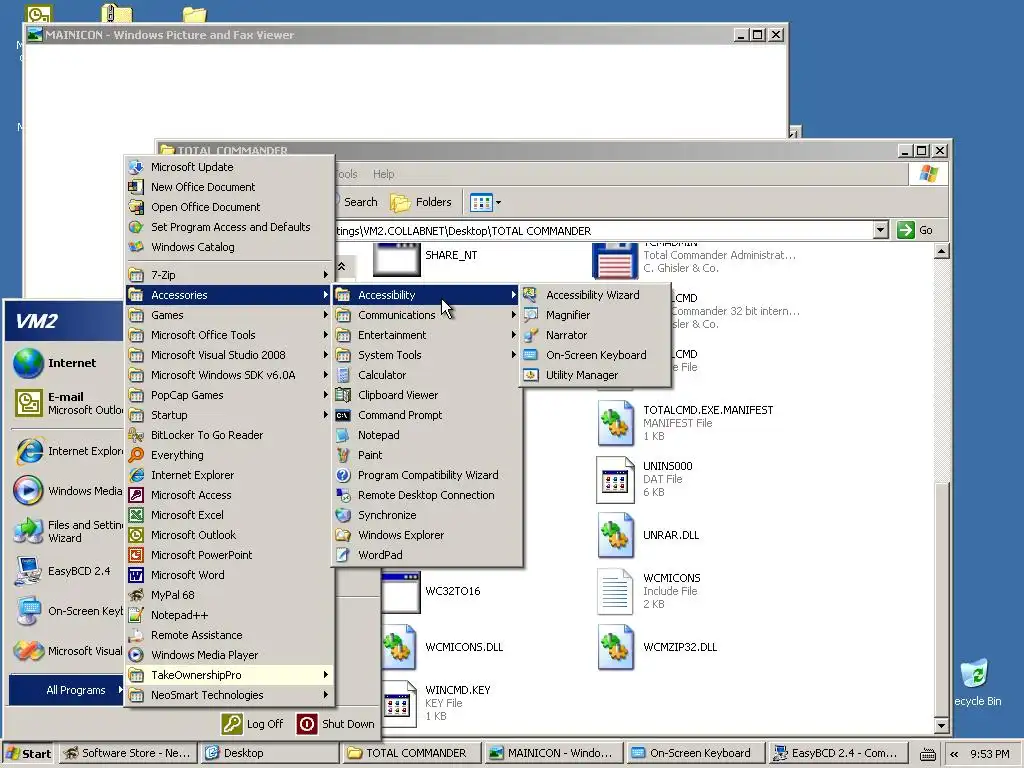
Task: Expand the PopCap Games folder
Action: pos(229,395)
